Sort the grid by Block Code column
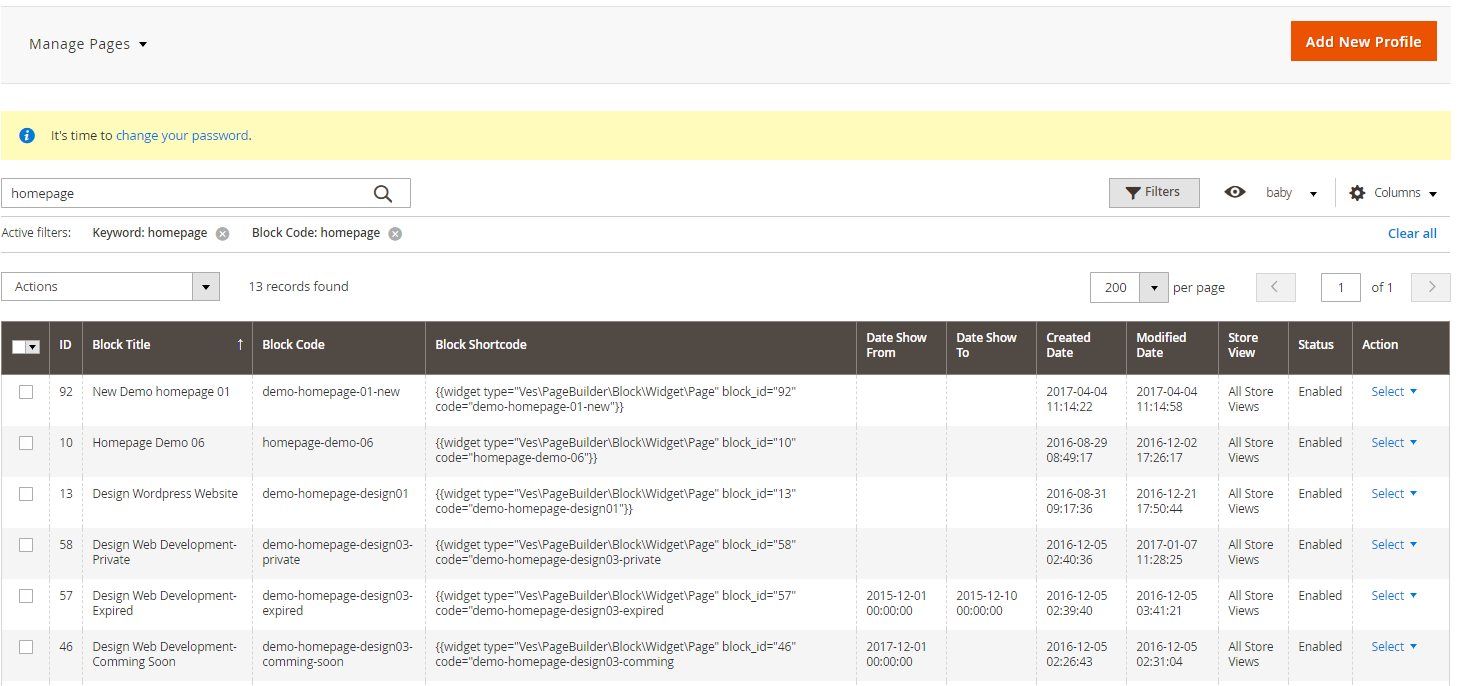Viewport: 1464px width, 686px height. click(x=293, y=345)
